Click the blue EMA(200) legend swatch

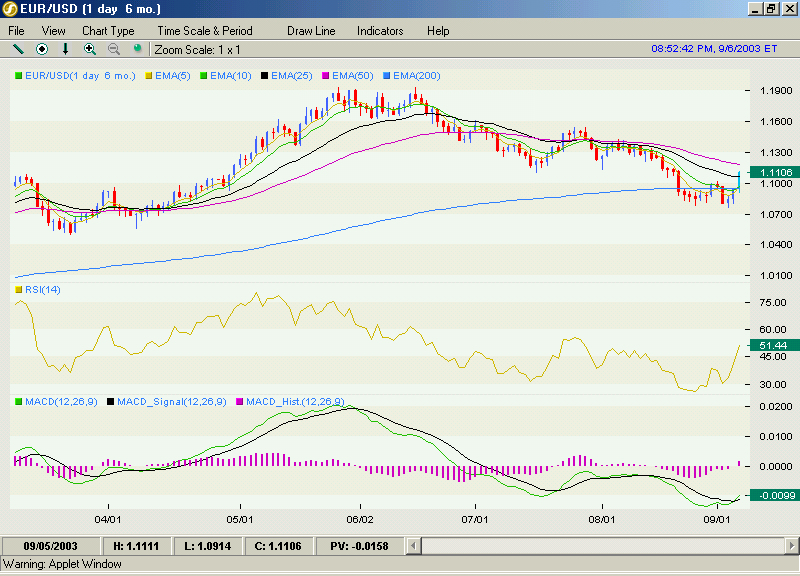(387, 76)
